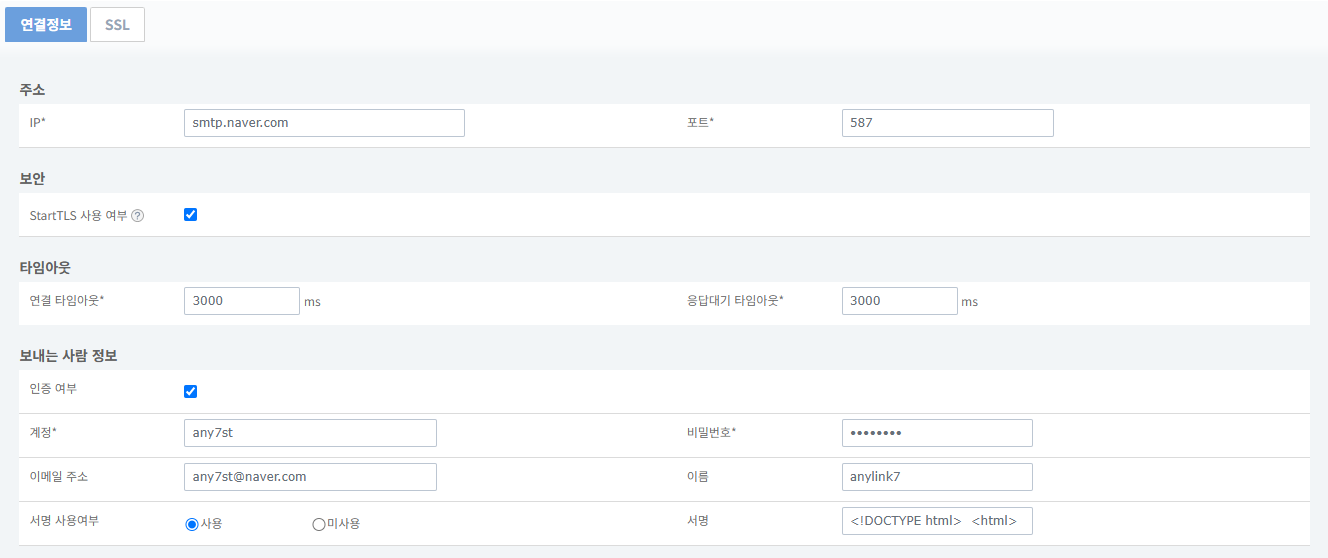Viewport: 1328px width, 558px height.
Task: Focus the 응답대기 타임아웃 input field
Action: tap(900, 301)
